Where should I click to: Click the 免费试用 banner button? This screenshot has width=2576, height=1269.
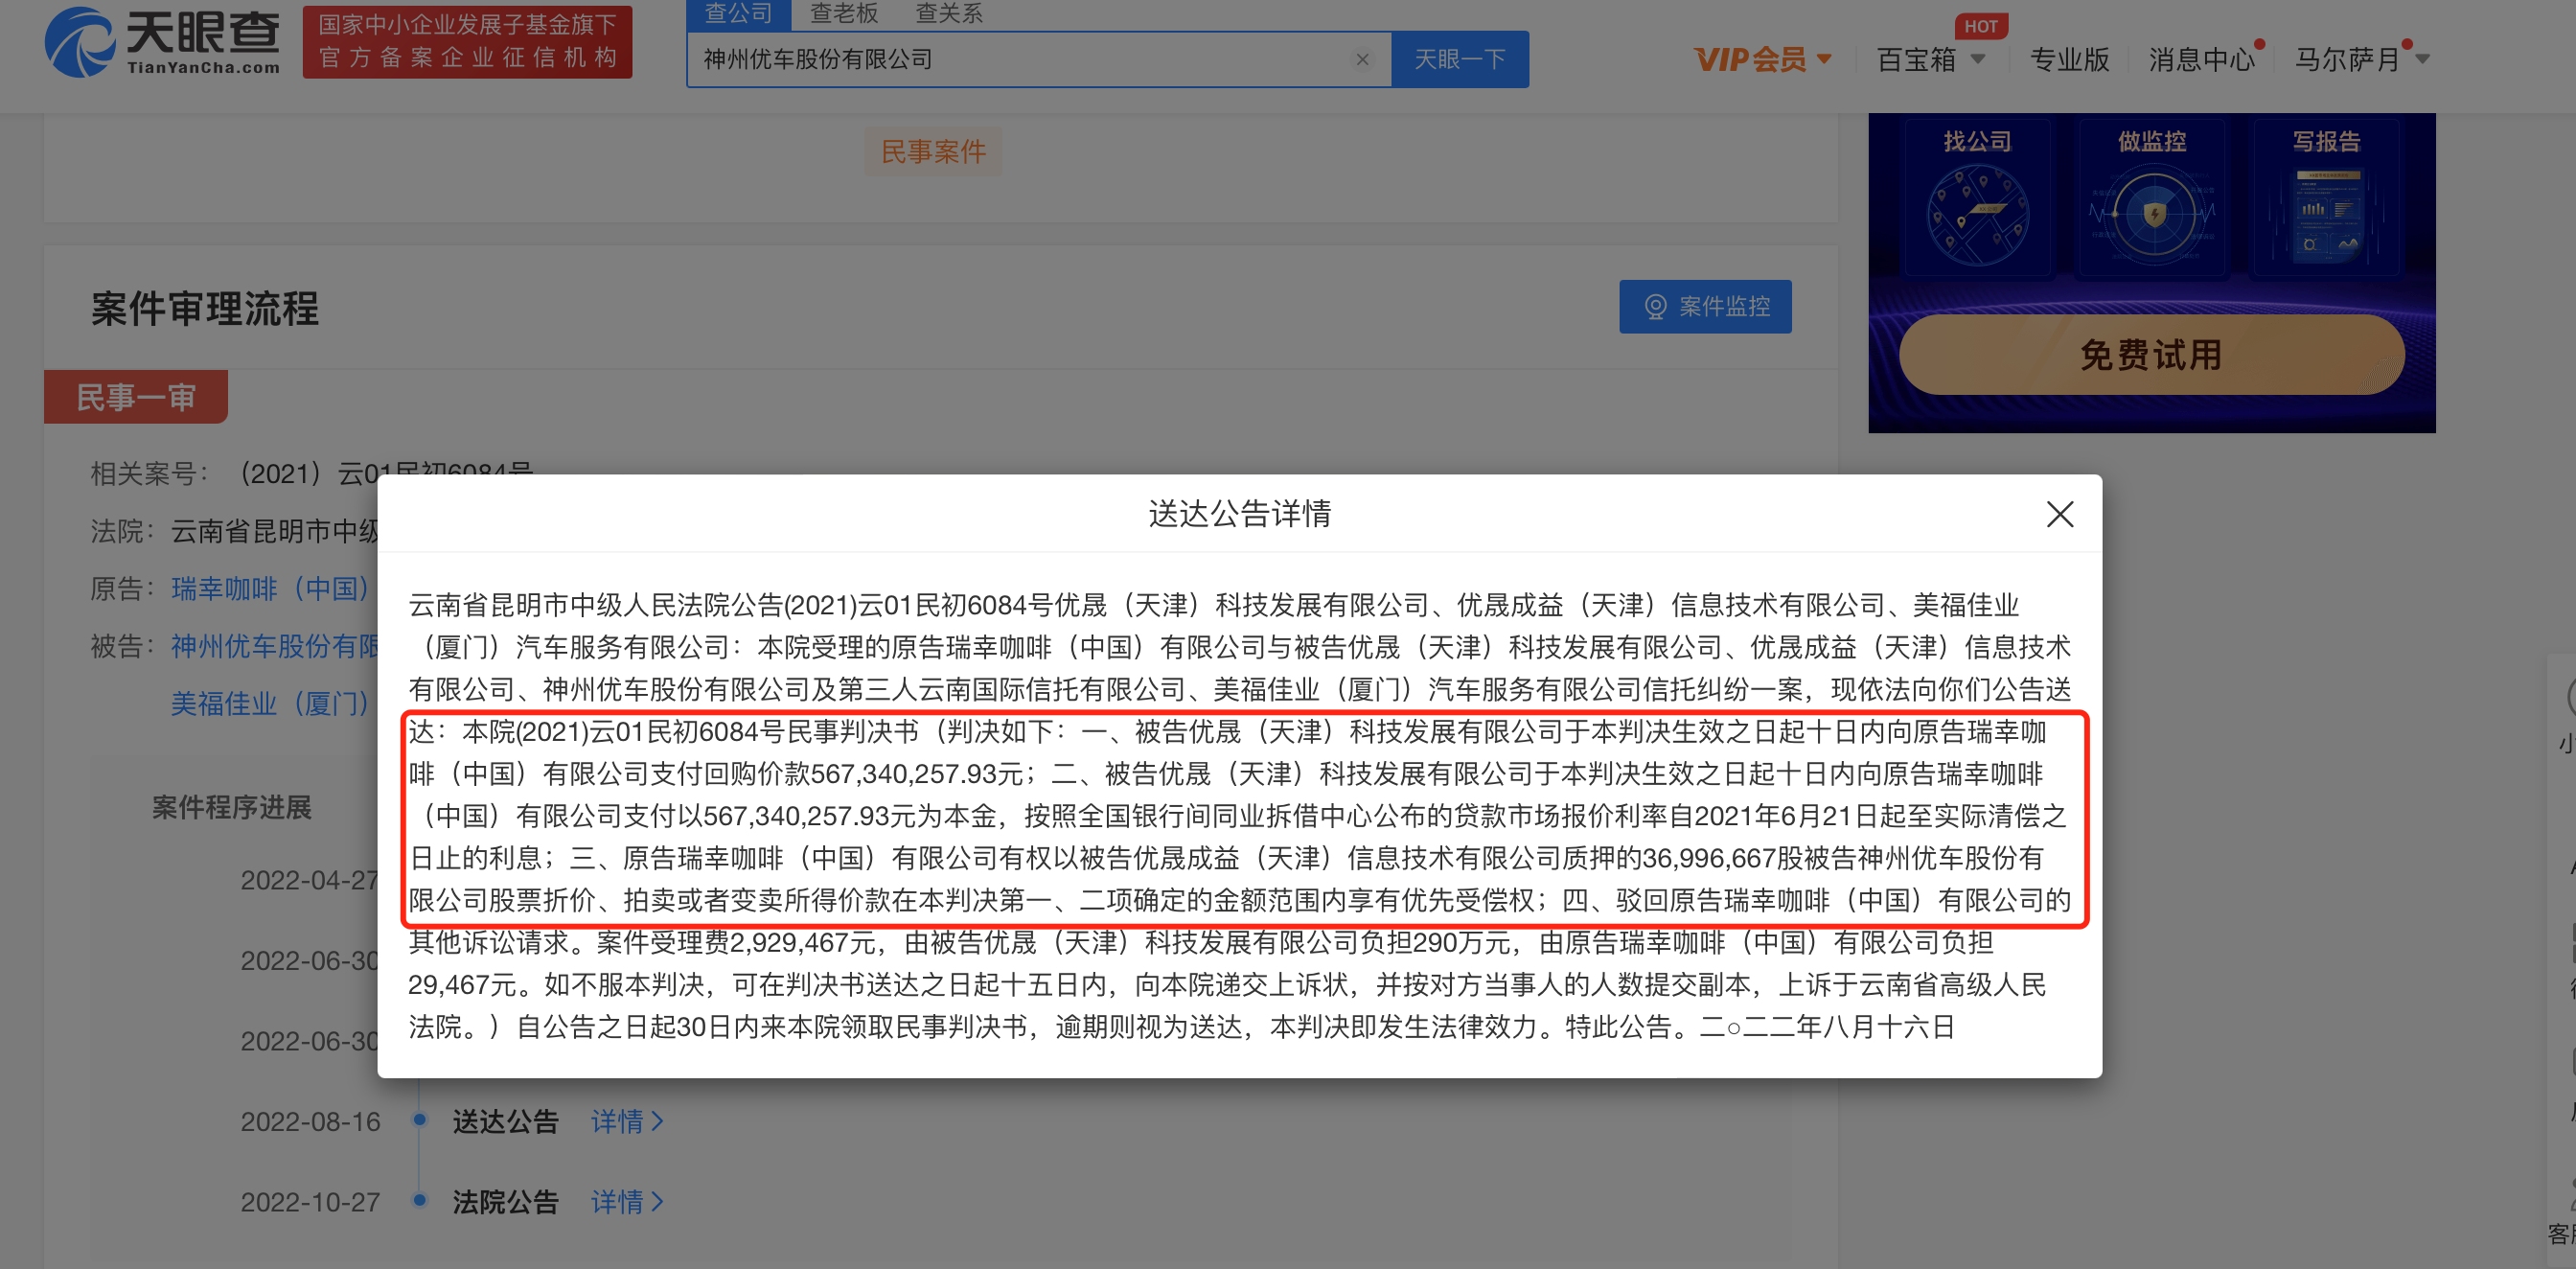[x=2151, y=355]
